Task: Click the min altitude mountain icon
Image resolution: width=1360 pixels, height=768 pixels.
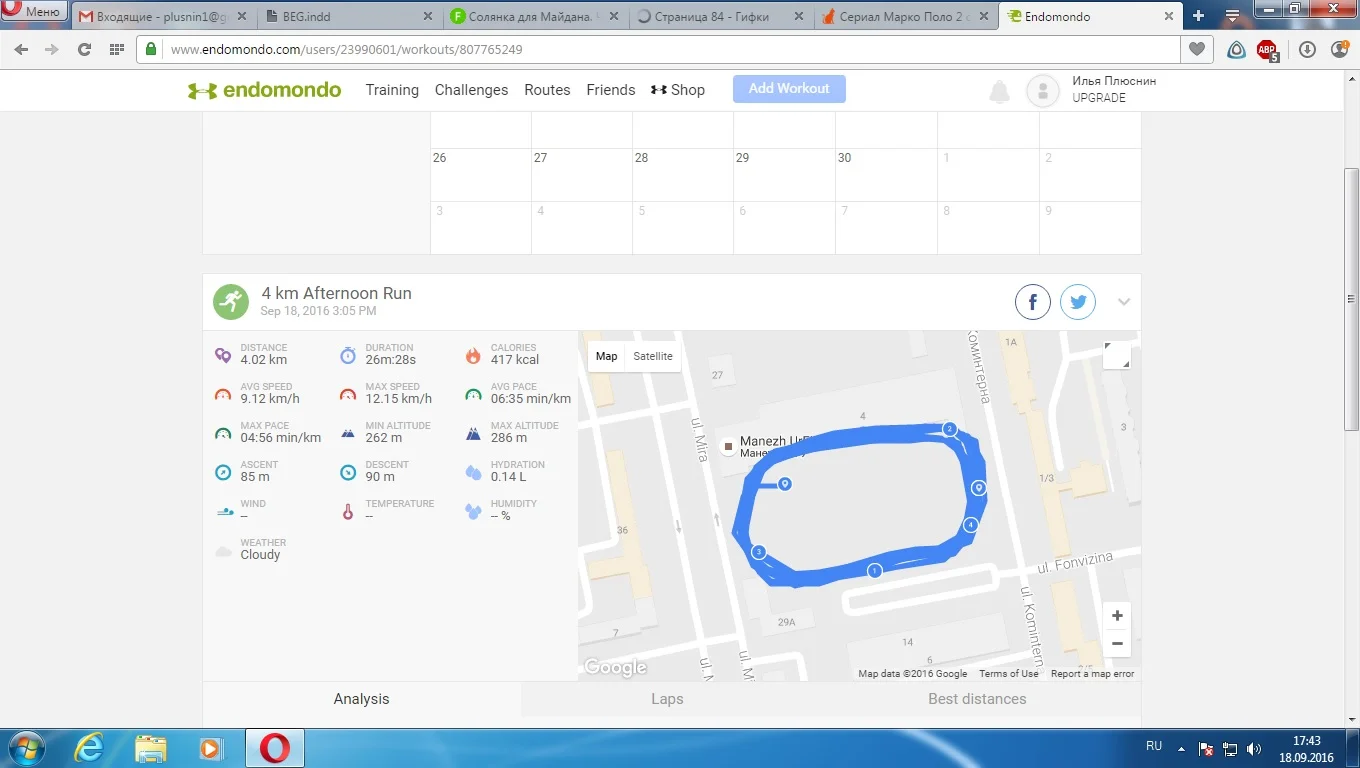Action: coord(348,433)
